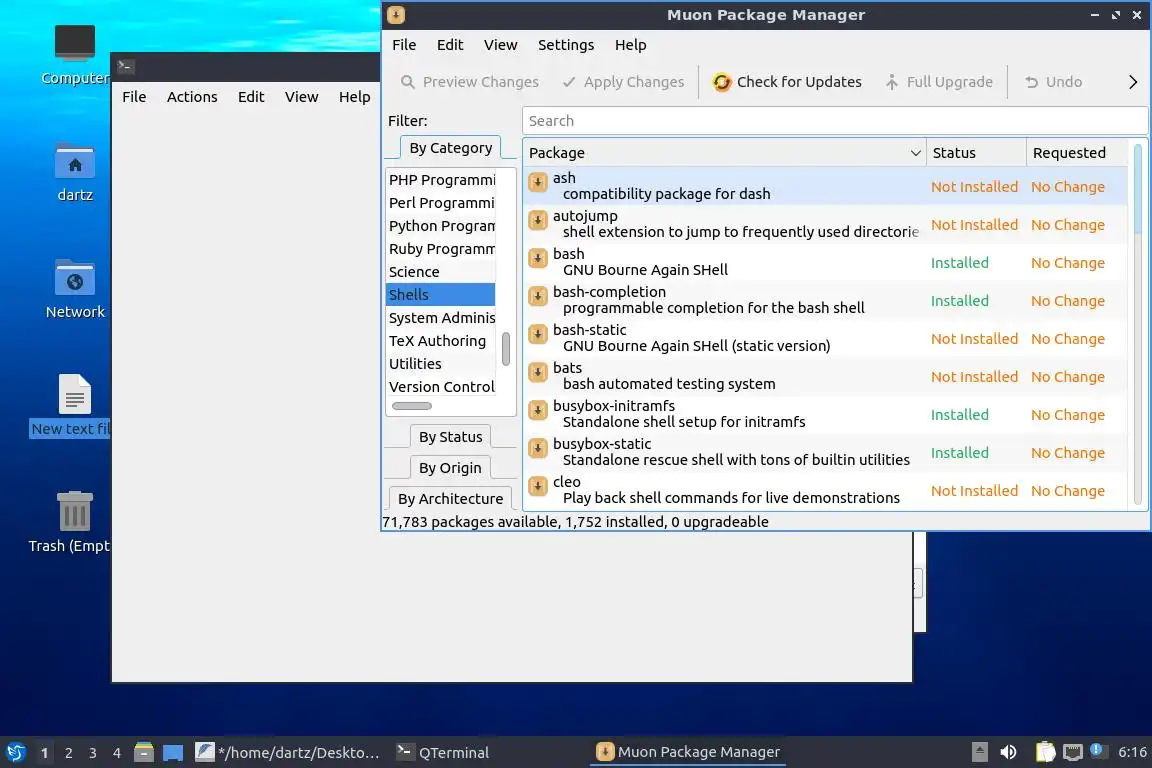Click the Undo toolbar button
1152x768 pixels.
point(1054,82)
